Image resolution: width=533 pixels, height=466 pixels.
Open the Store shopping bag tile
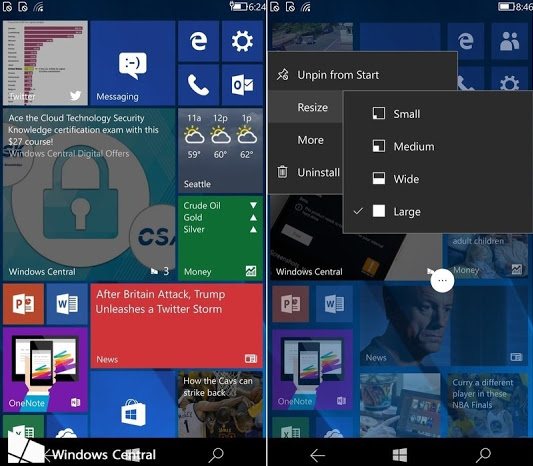[x=133, y=404]
